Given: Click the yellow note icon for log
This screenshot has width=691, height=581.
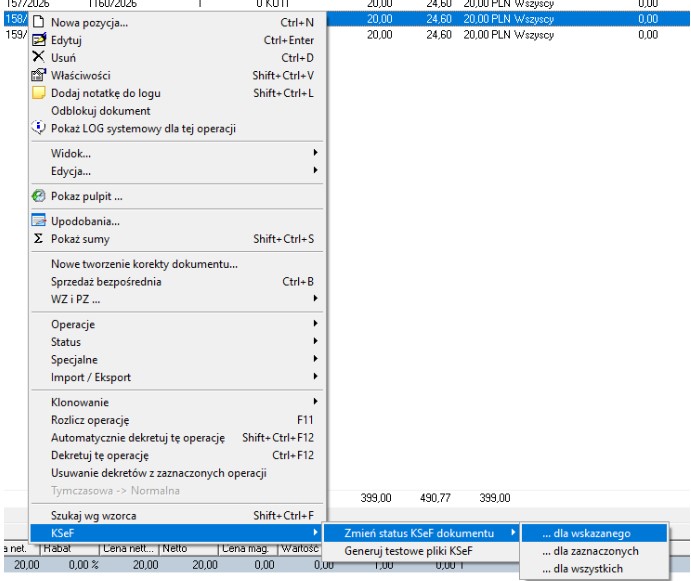Looking at the screenshot, I should (39, 93).
